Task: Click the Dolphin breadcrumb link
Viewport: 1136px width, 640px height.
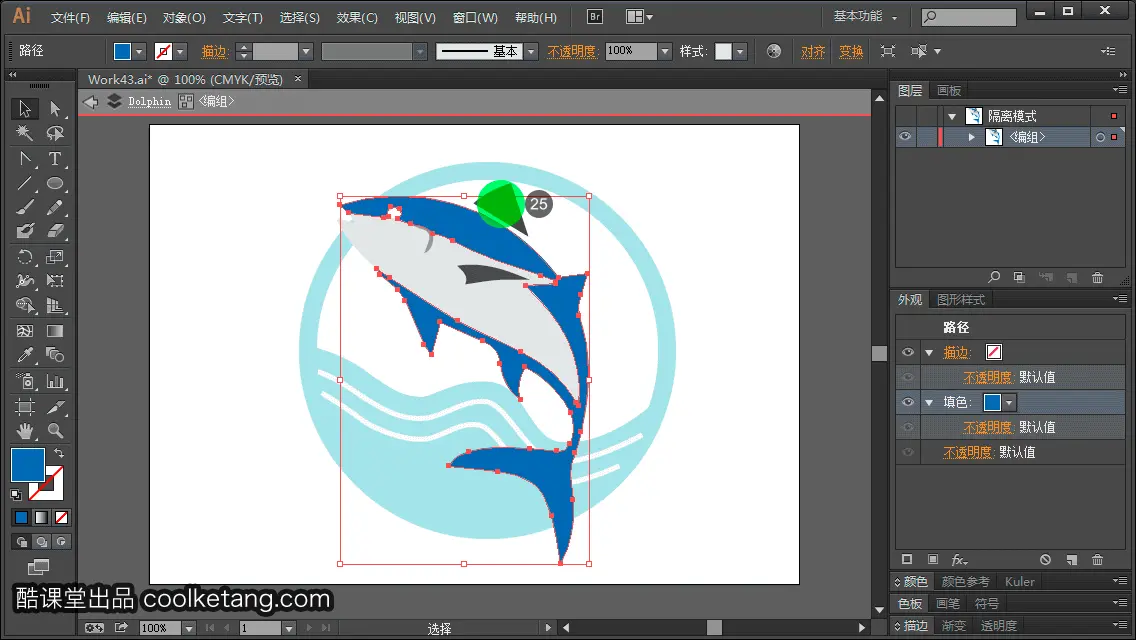Action: point(149,101)
